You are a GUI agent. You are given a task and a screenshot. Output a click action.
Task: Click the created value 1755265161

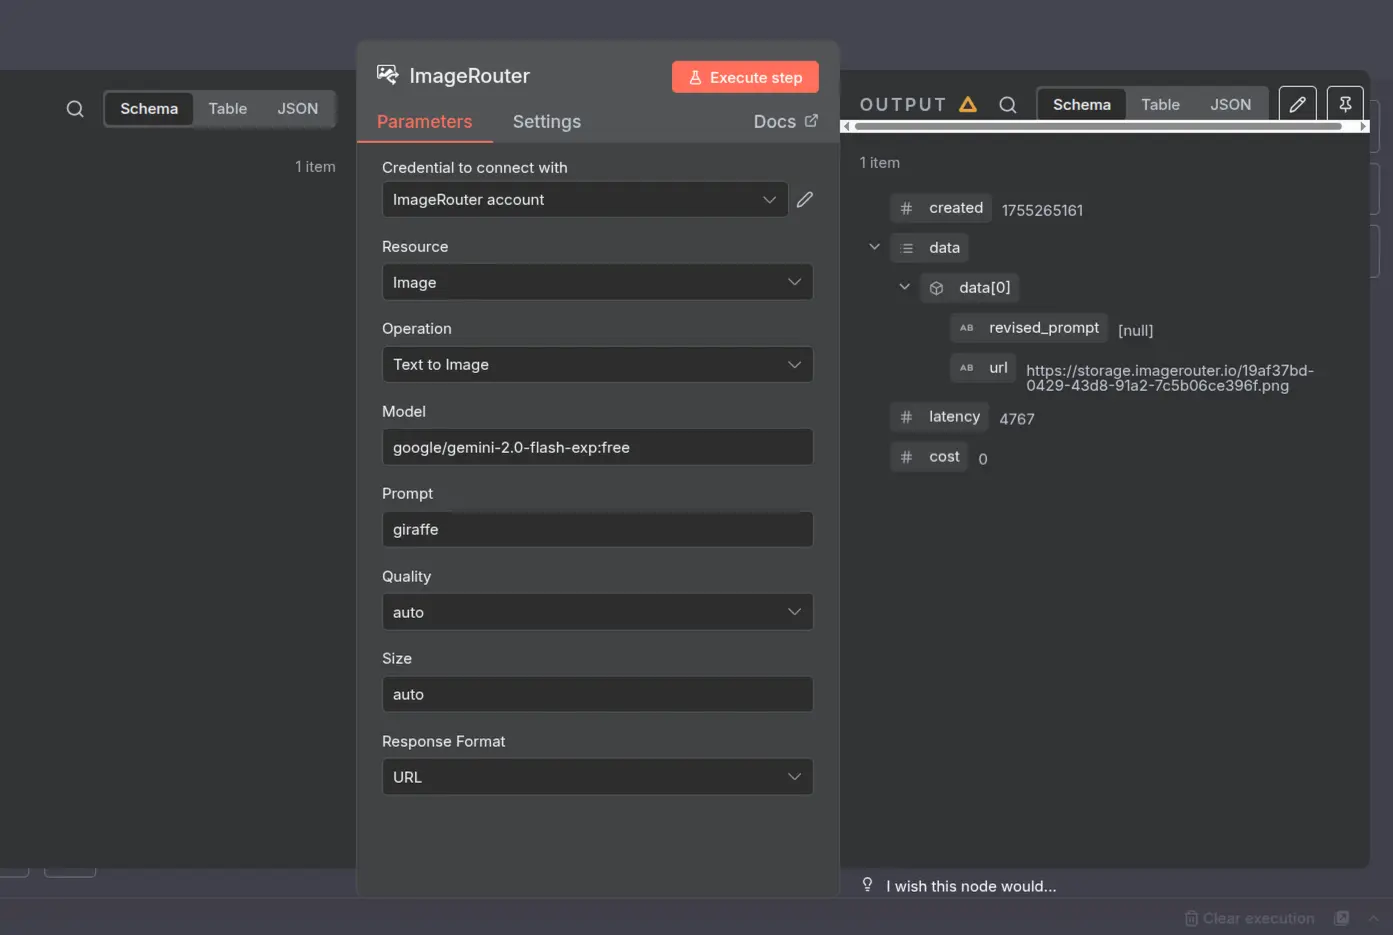[1042, 210]
